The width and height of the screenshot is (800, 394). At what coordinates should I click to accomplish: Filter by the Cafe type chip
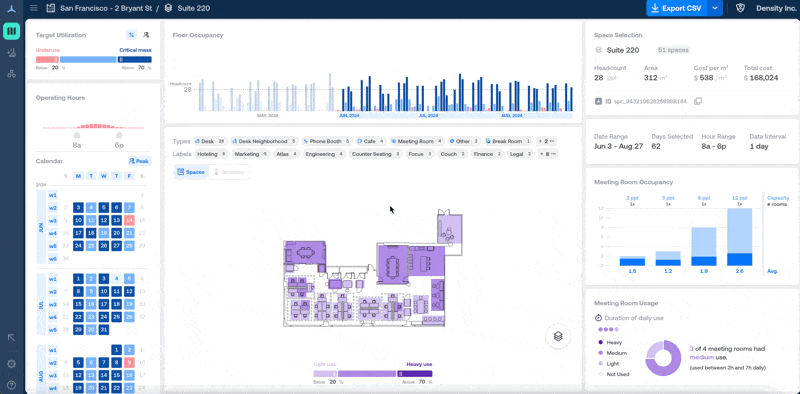pos(371,141)
